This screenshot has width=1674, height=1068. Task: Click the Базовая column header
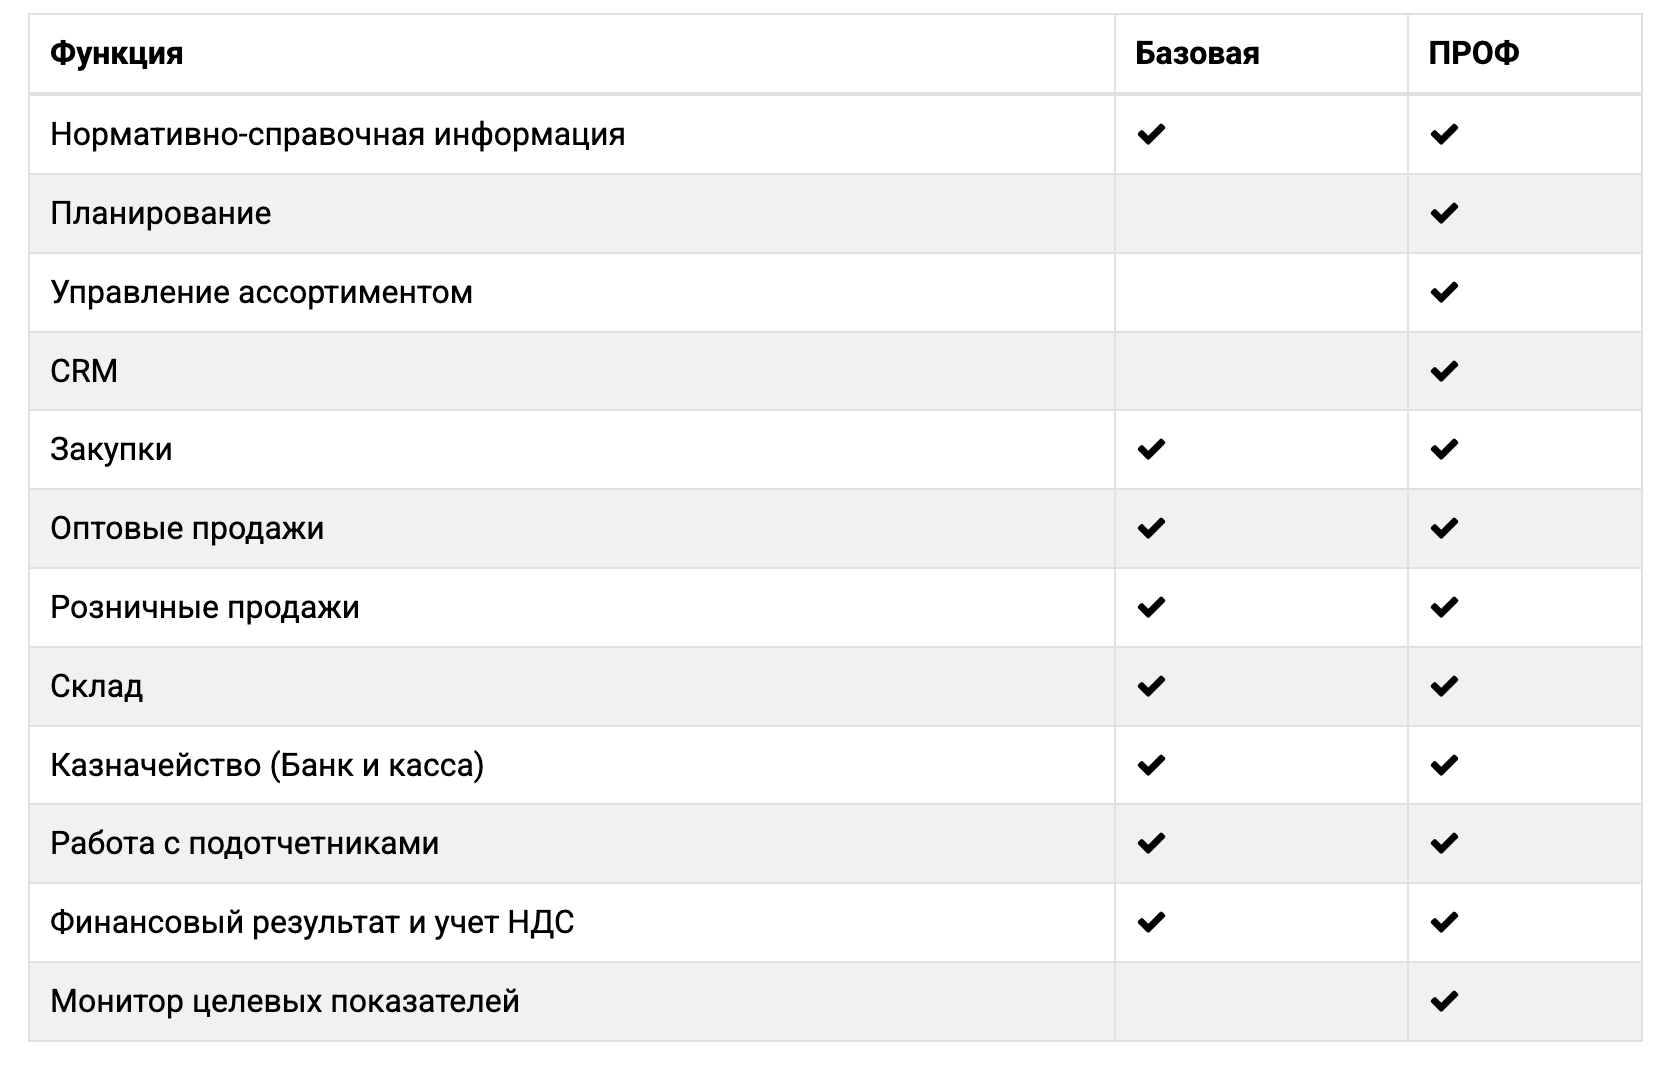(1197, 53)
